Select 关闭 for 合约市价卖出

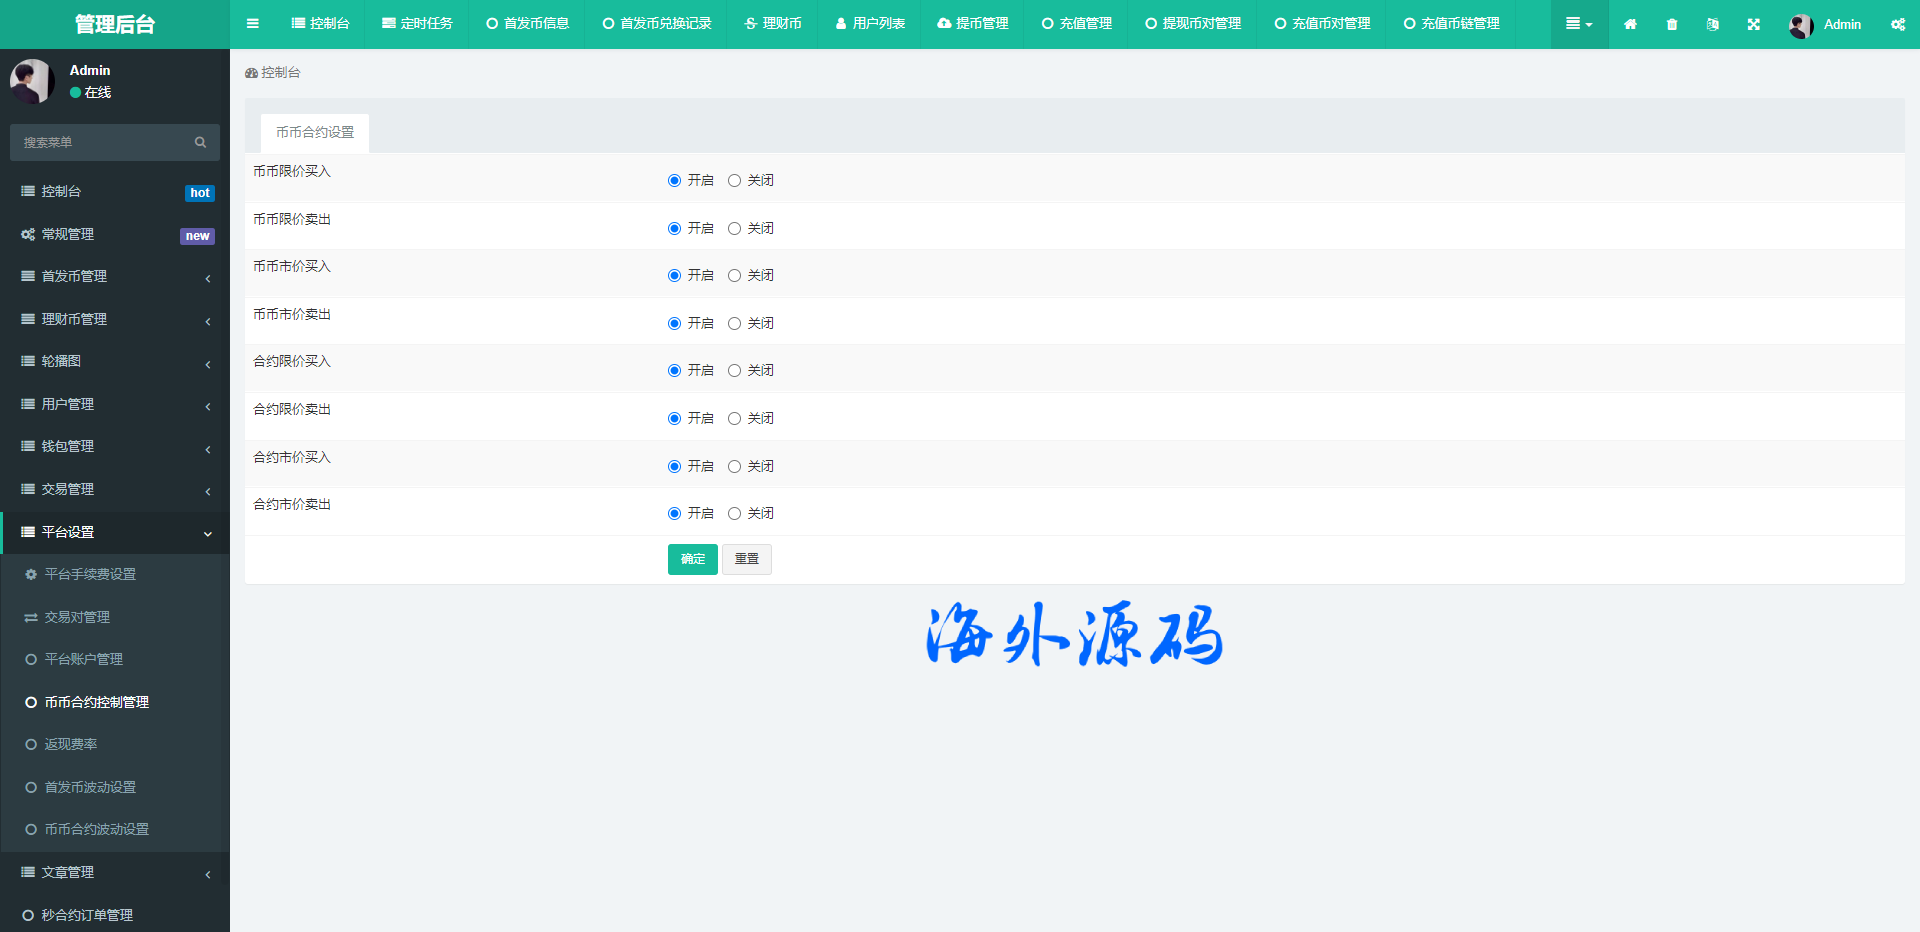point(734,514)
